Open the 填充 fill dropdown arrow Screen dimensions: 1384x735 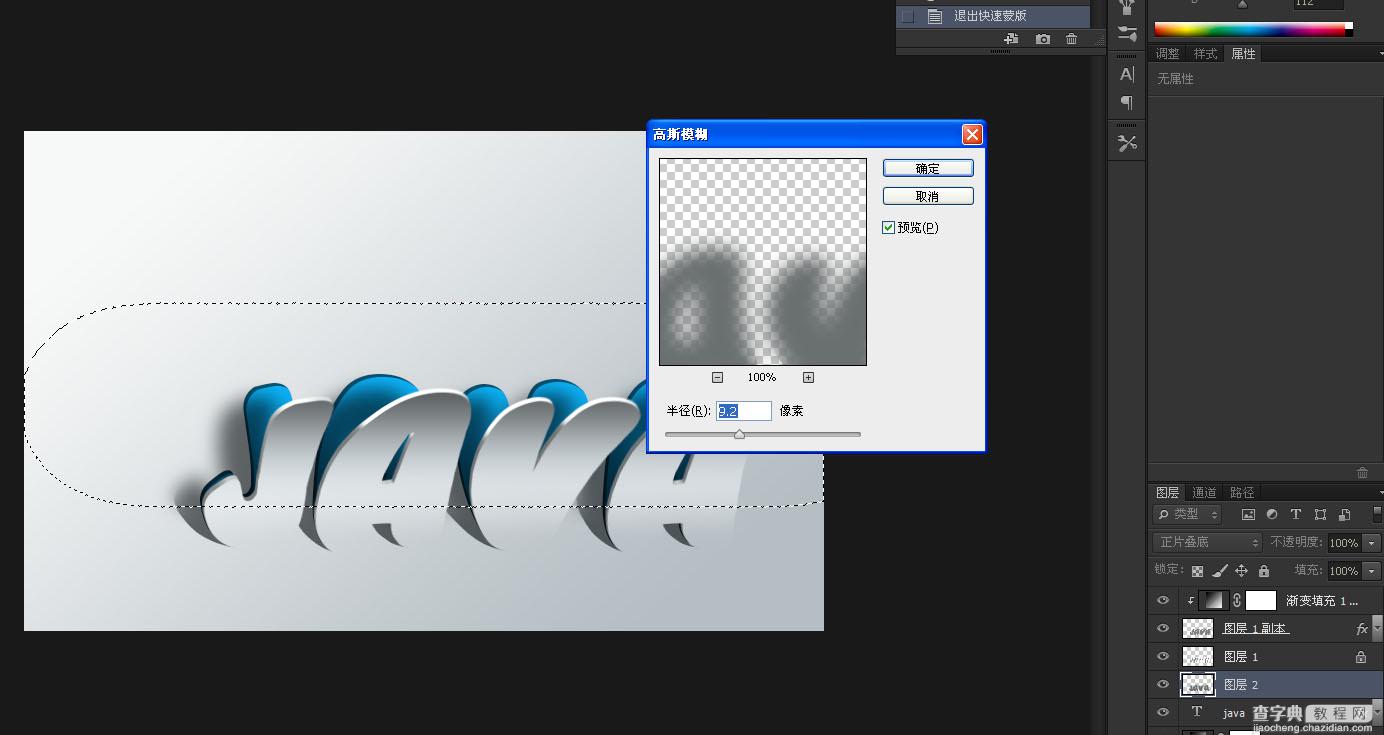(1372, 571)
